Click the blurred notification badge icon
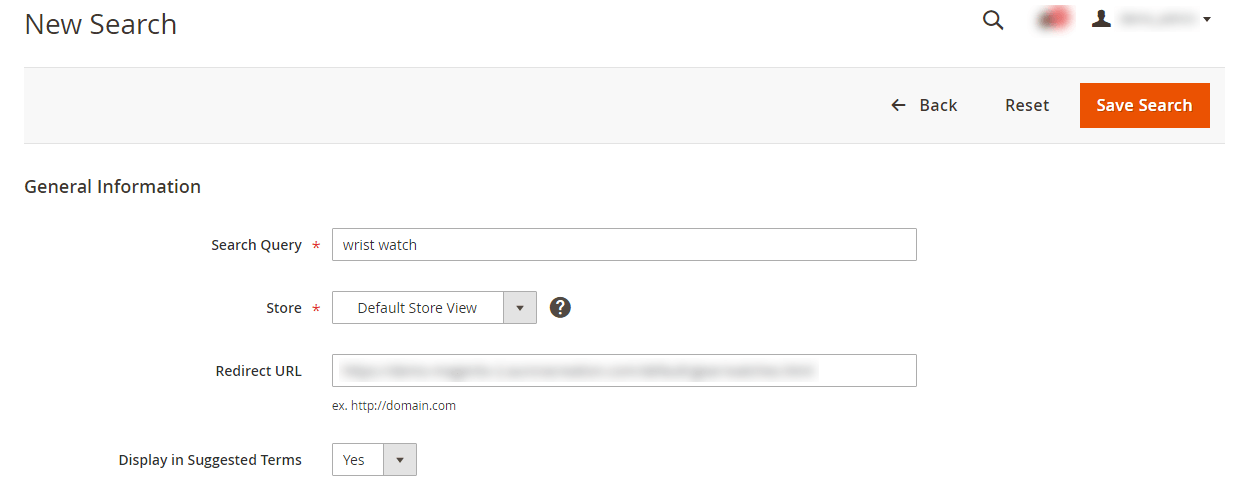This screenshot has height=492, width=1234. coord(1053,19)
